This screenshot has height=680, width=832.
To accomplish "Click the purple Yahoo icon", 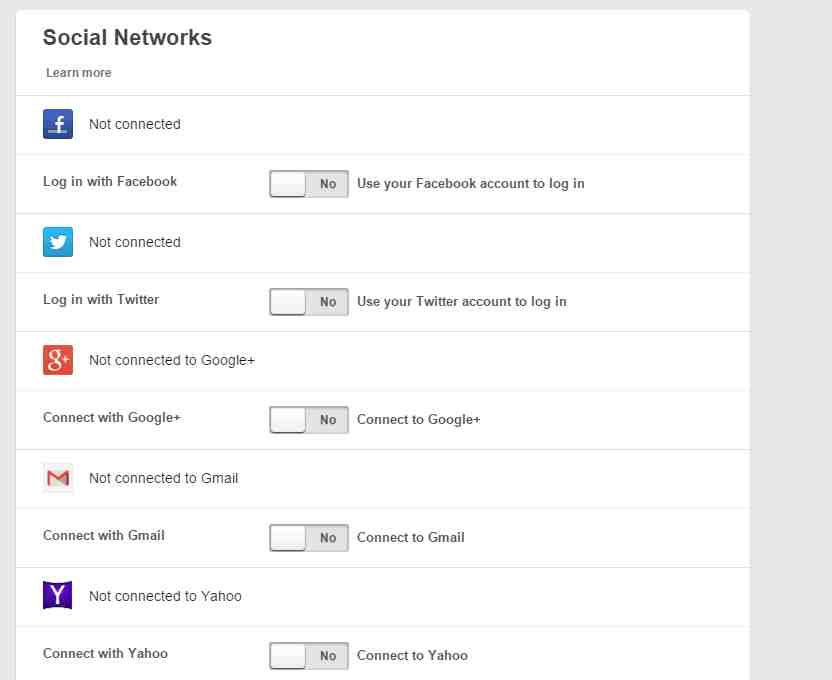I will 58,596.
